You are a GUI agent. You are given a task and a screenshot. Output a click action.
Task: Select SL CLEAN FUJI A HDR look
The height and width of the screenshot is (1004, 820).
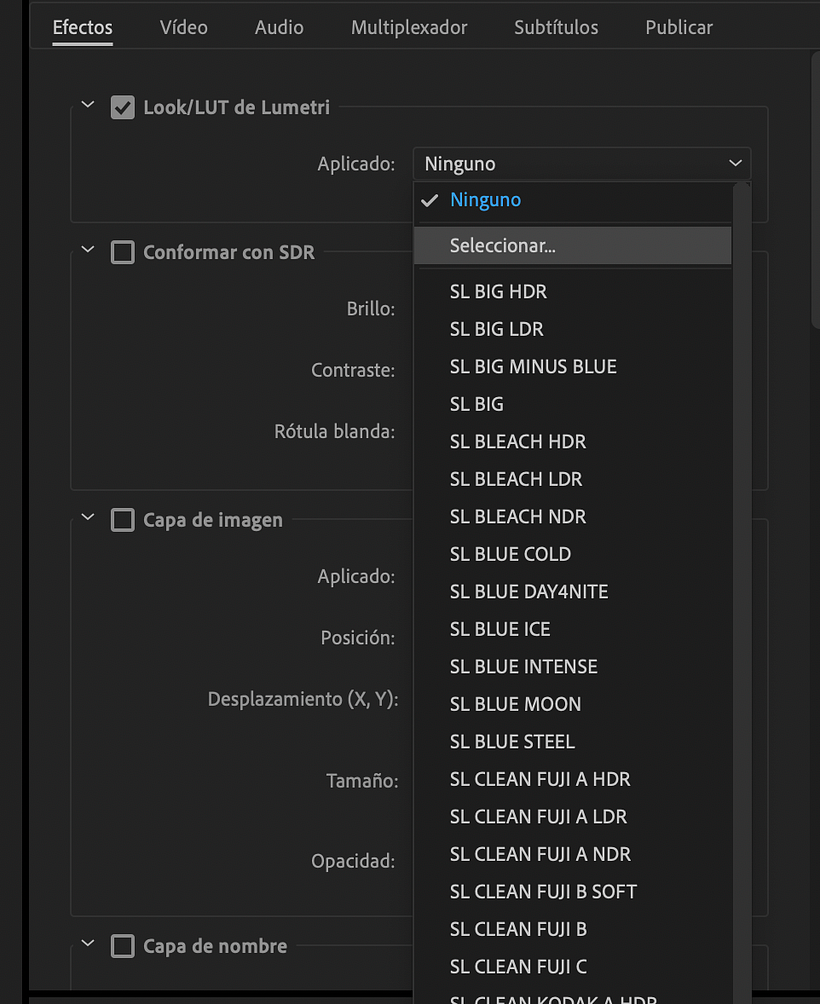[572, 779]
